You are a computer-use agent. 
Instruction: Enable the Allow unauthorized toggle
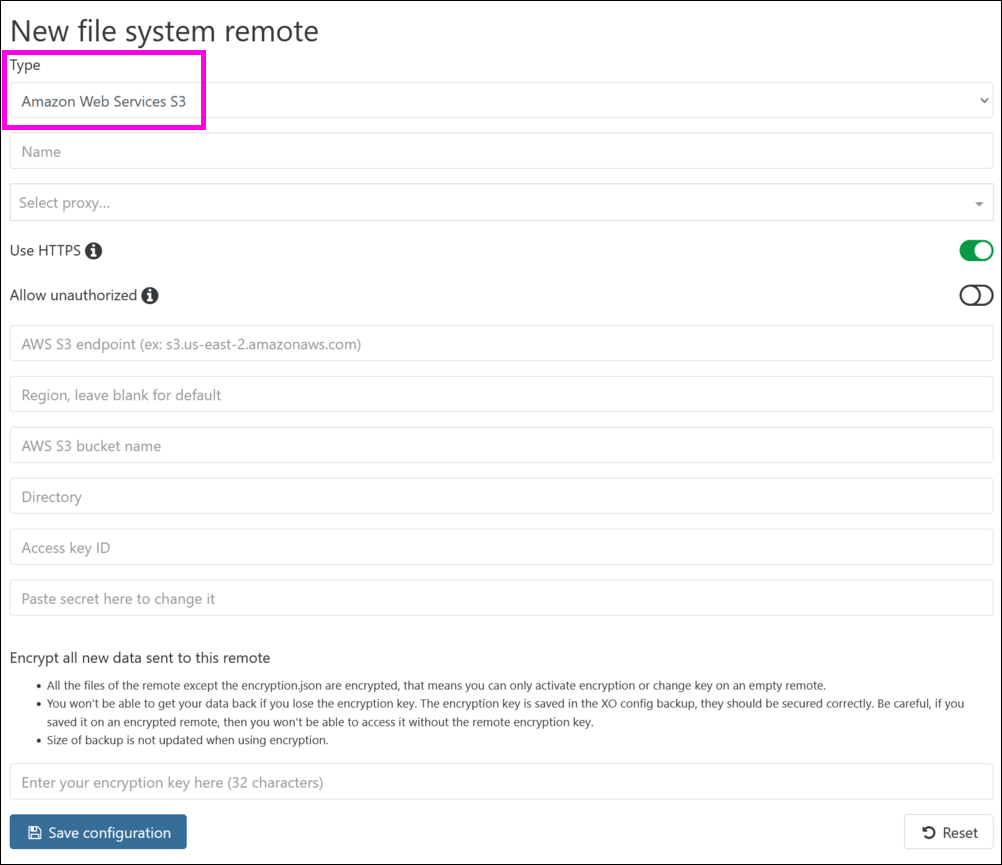[976, 295]
